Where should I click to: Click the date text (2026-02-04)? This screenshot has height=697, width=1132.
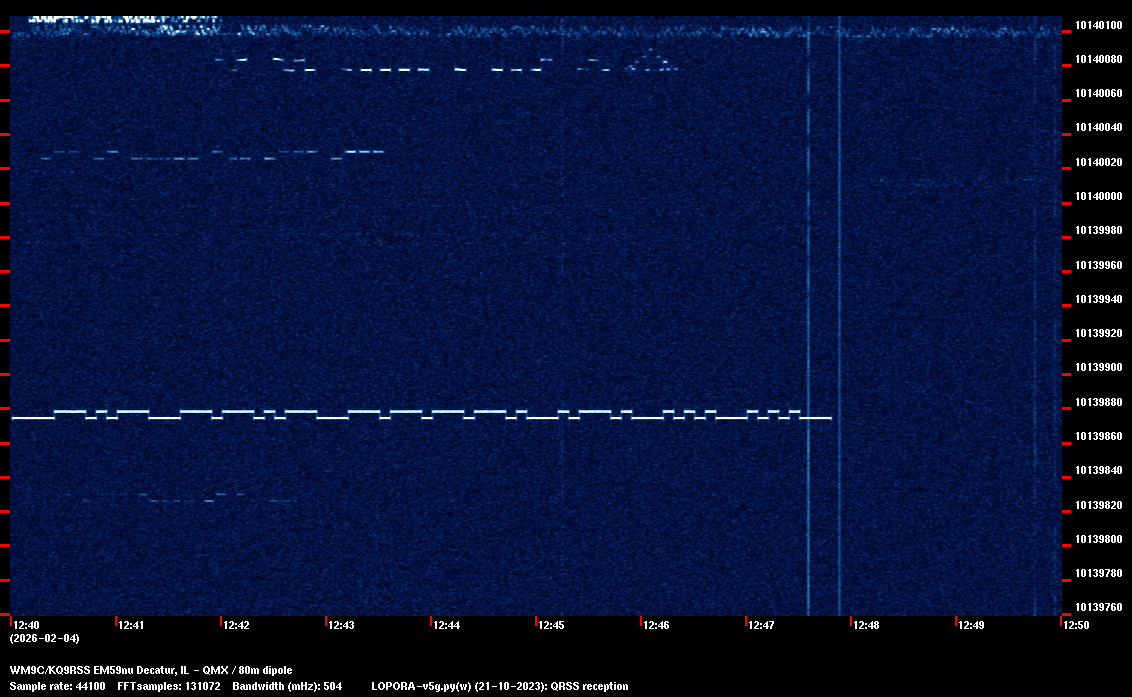point(44,638)
